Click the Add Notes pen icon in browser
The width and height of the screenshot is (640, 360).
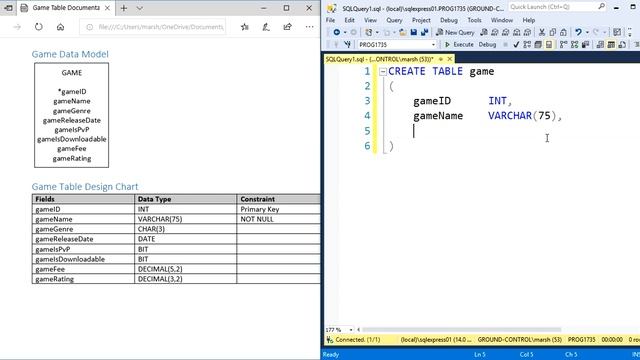[266, 27]
